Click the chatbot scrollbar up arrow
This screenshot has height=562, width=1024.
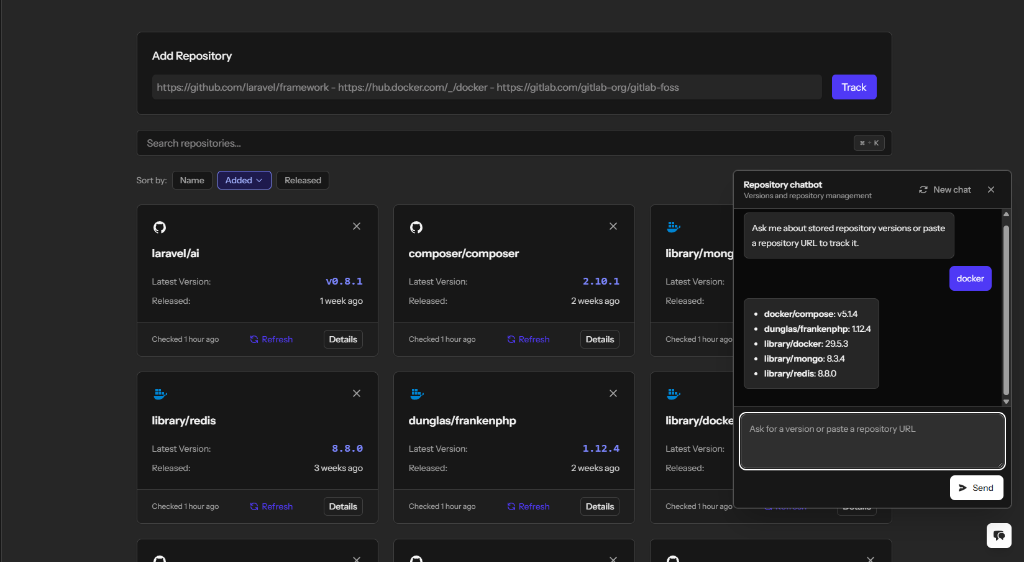pos(1006,214)
